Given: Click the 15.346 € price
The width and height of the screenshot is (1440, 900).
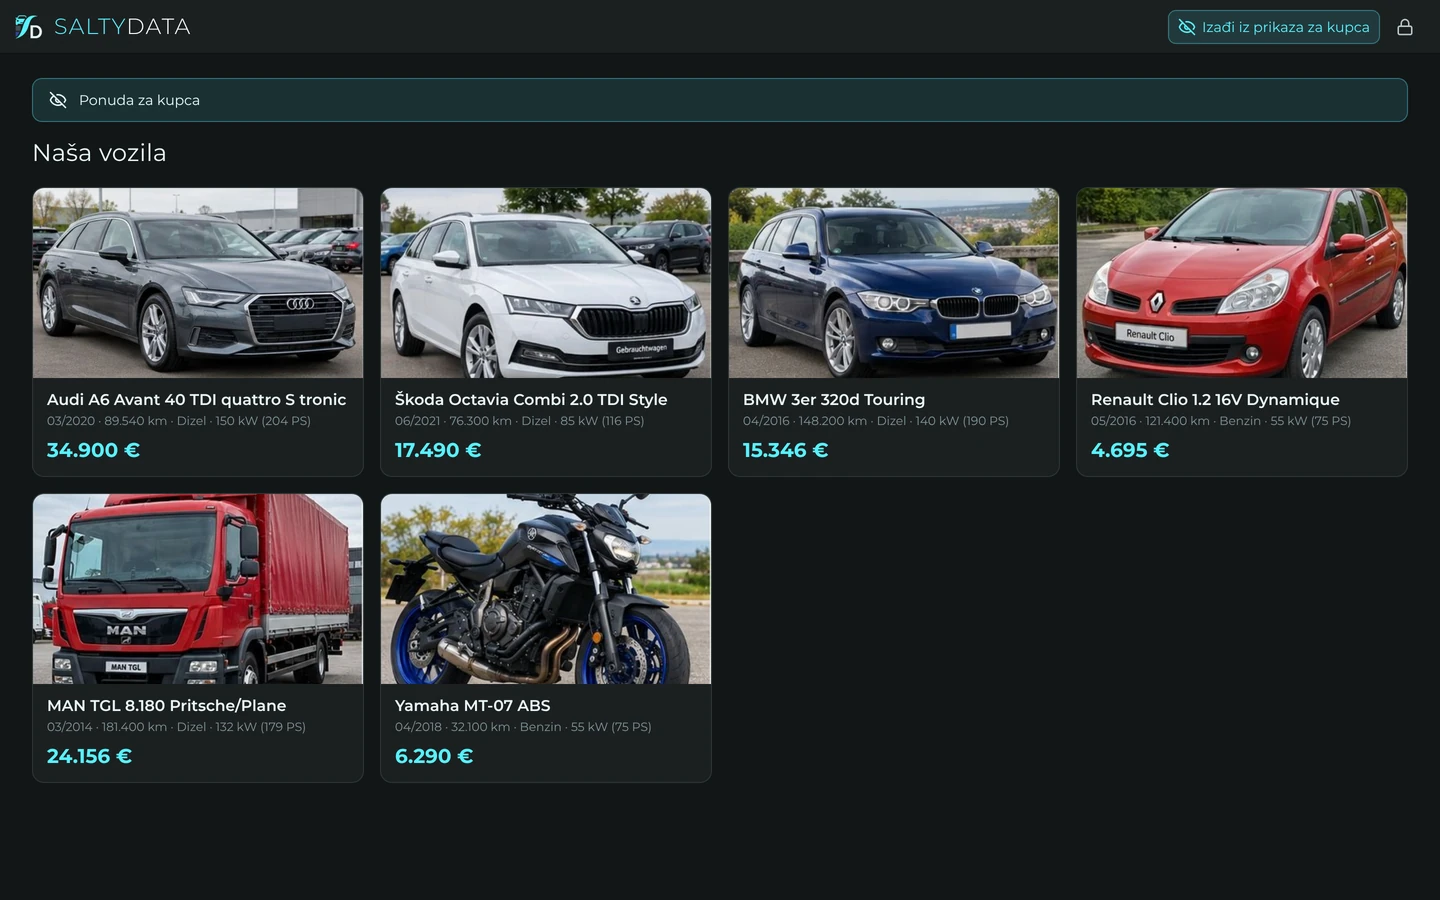Looking at the screenshot, I should (785, 450).
